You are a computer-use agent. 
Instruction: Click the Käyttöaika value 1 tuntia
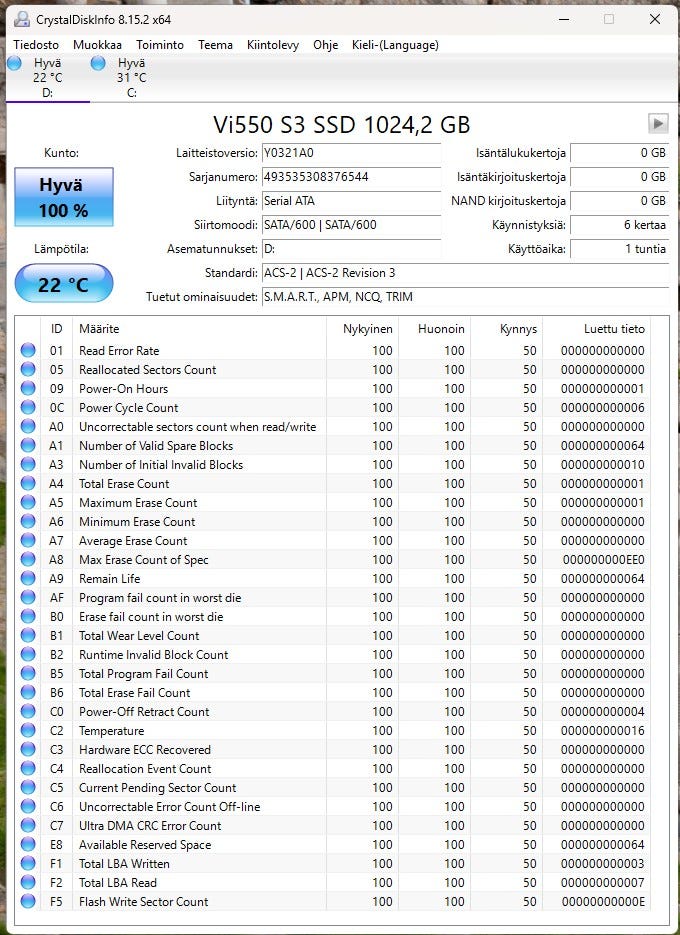pyautogui.click(x=619, y=249)
